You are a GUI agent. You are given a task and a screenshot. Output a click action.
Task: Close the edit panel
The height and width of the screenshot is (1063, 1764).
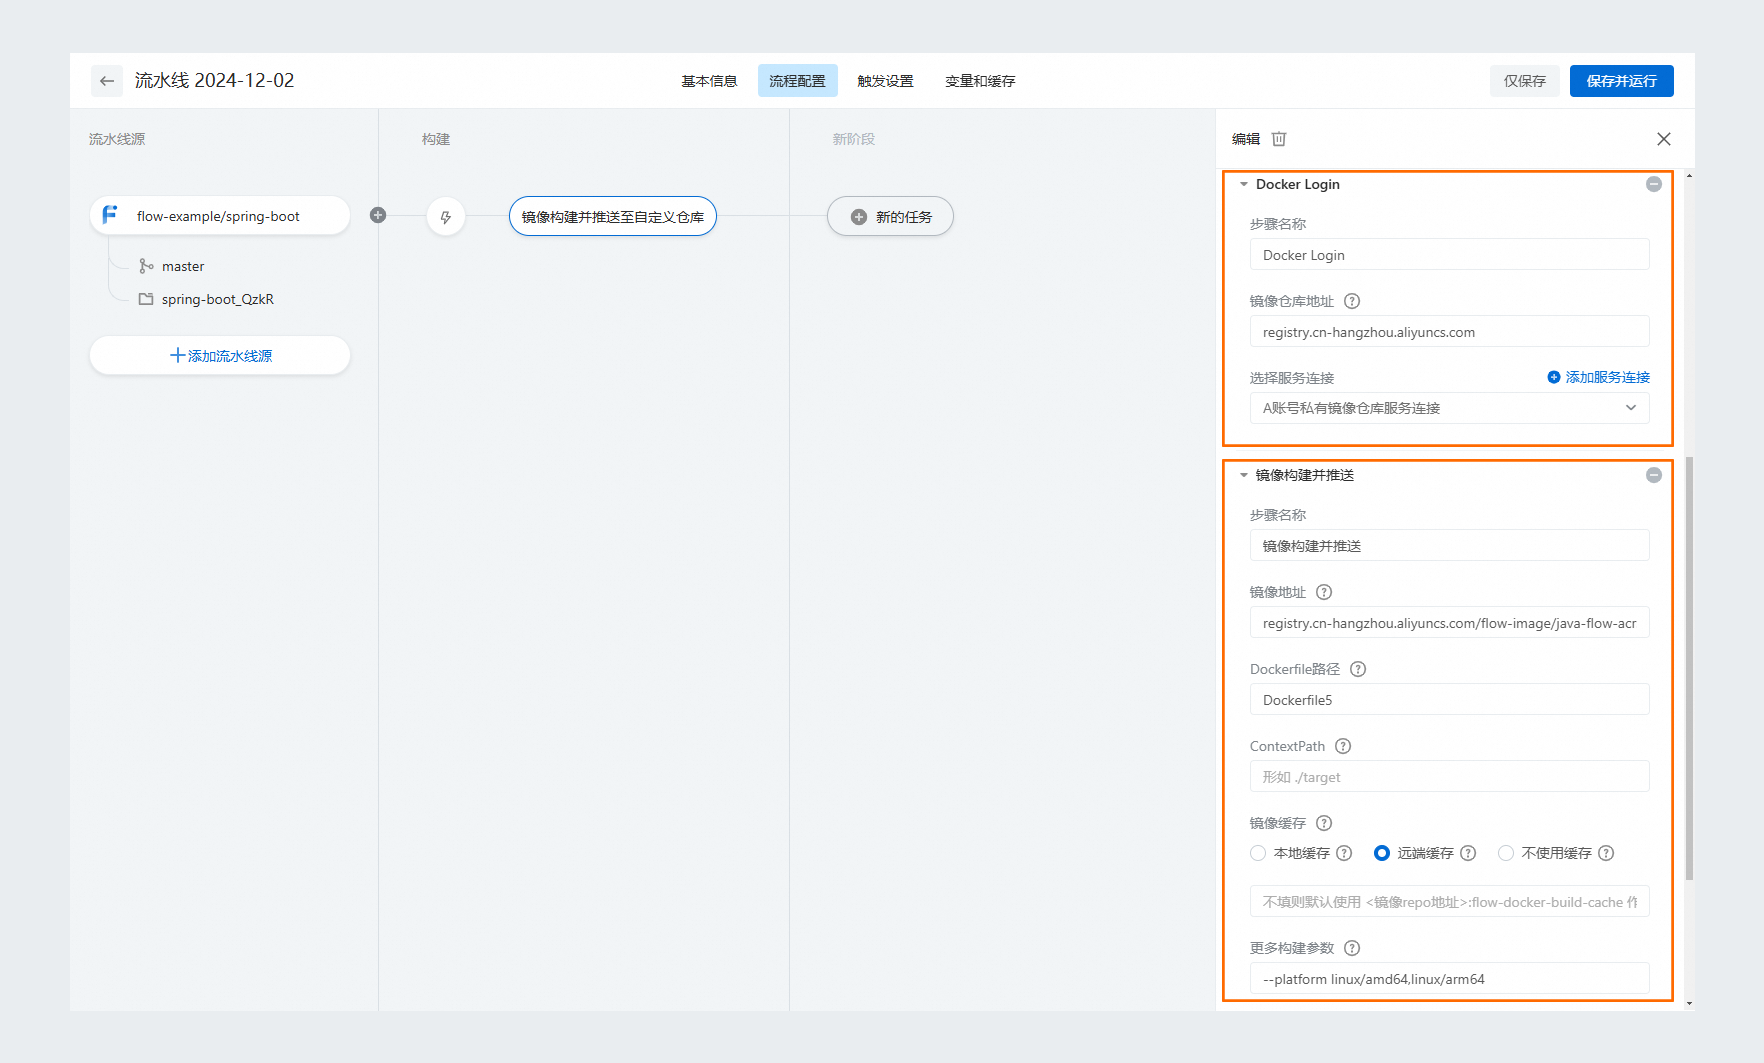1664,139
